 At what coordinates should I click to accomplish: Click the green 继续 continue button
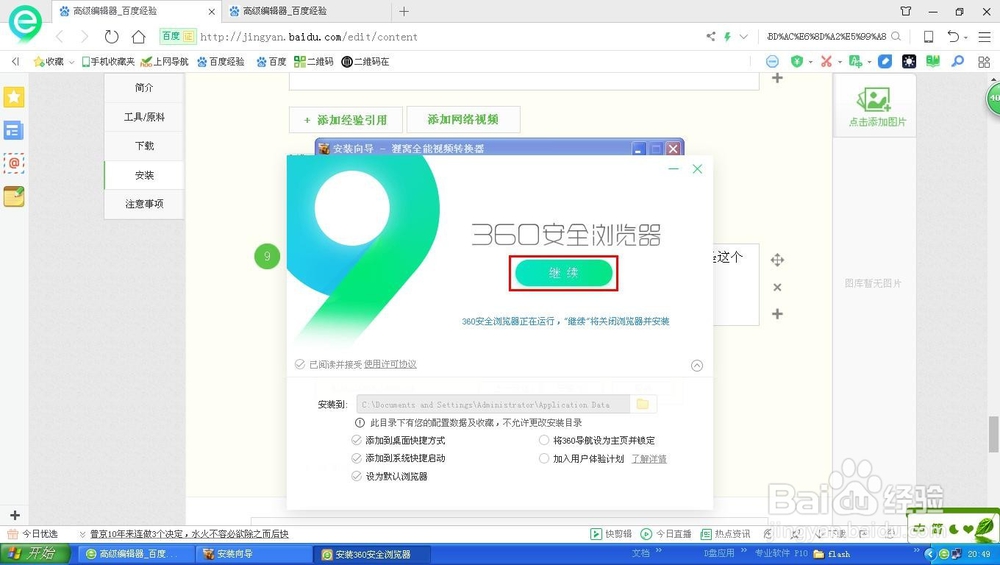tap(564, 273)
